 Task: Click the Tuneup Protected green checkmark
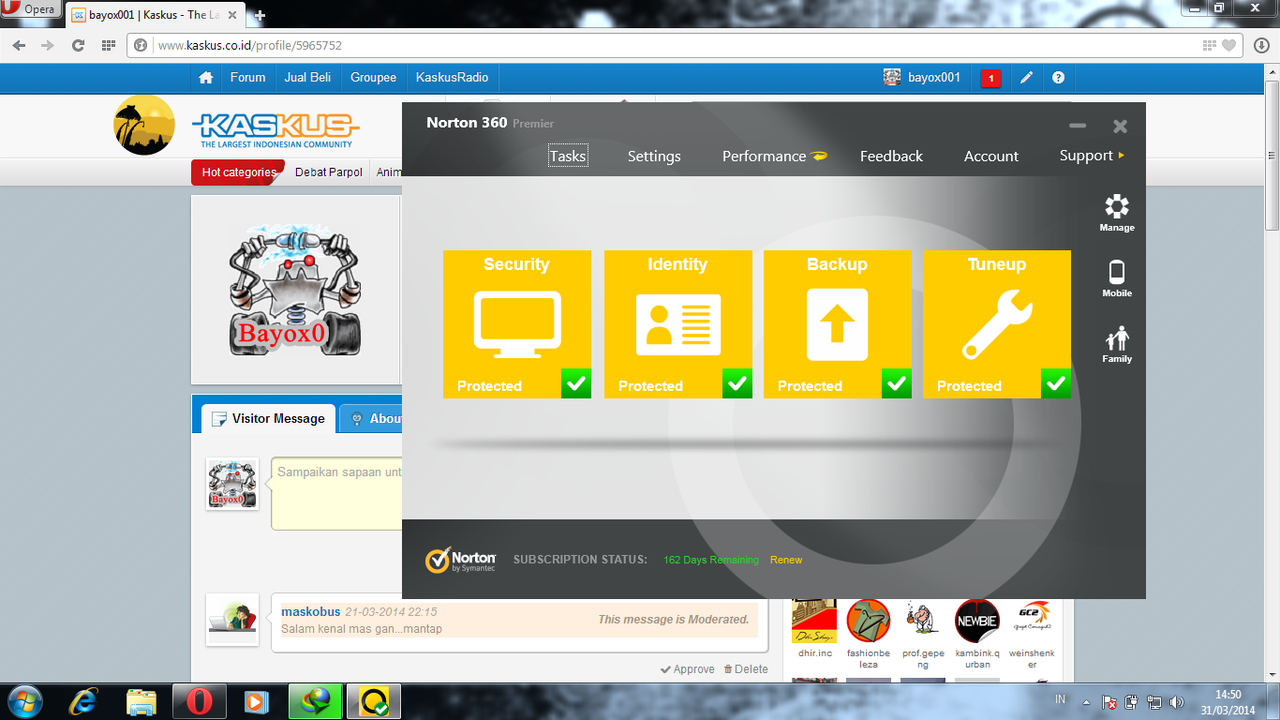point(1056,383)
